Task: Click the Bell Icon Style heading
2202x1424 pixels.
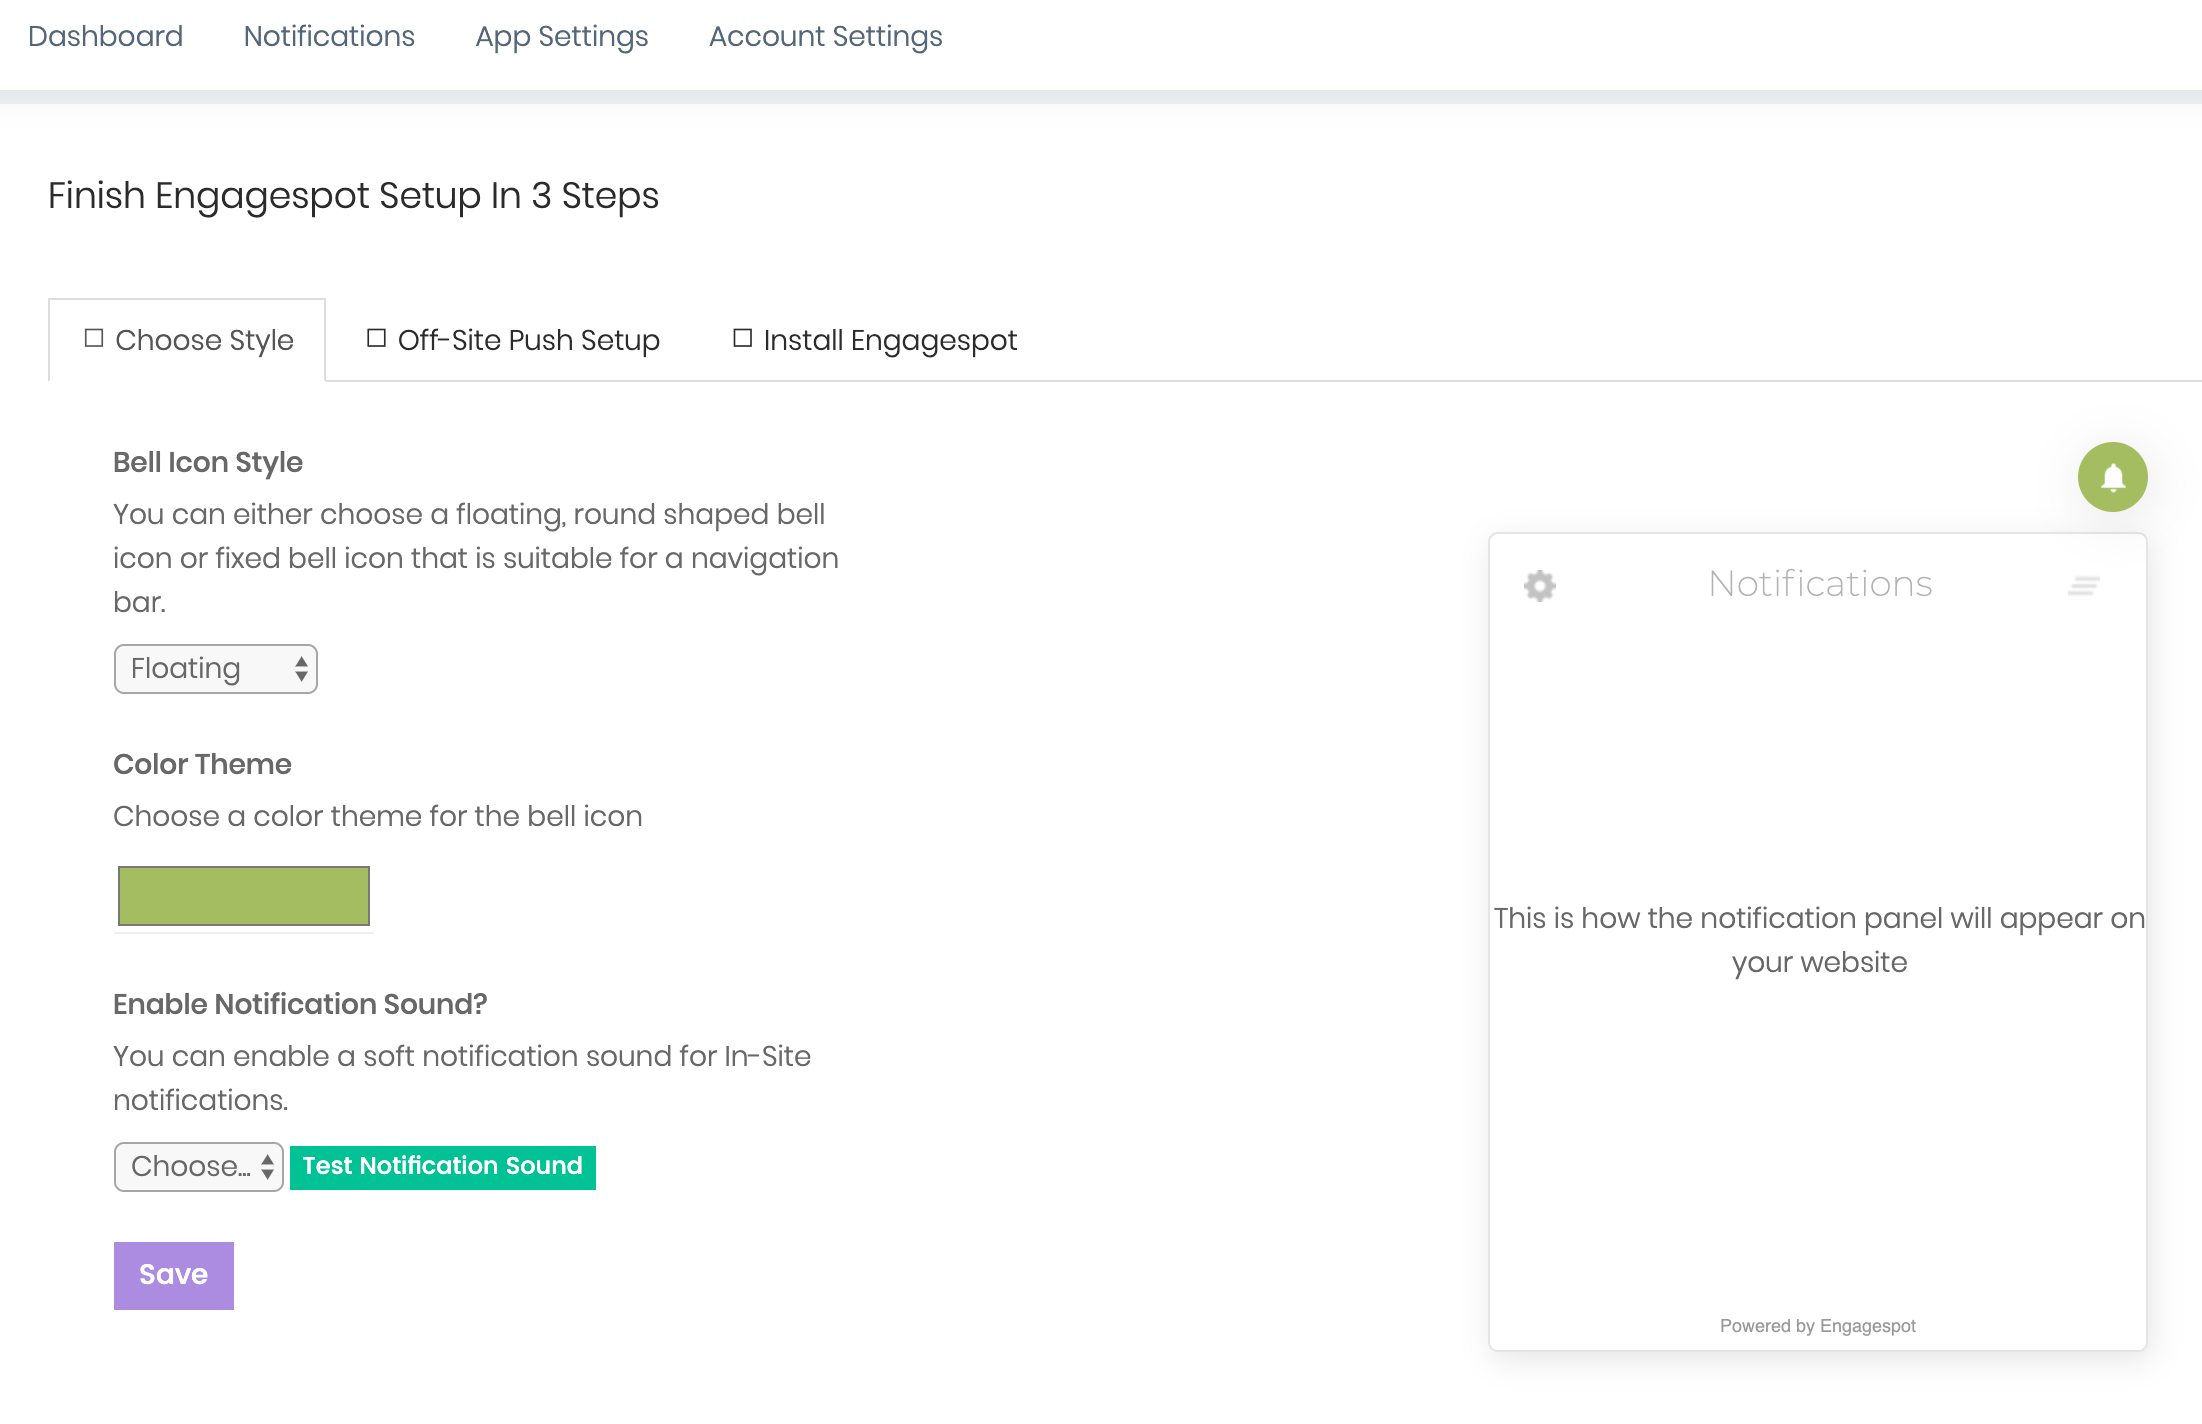Action: (208, 462)
